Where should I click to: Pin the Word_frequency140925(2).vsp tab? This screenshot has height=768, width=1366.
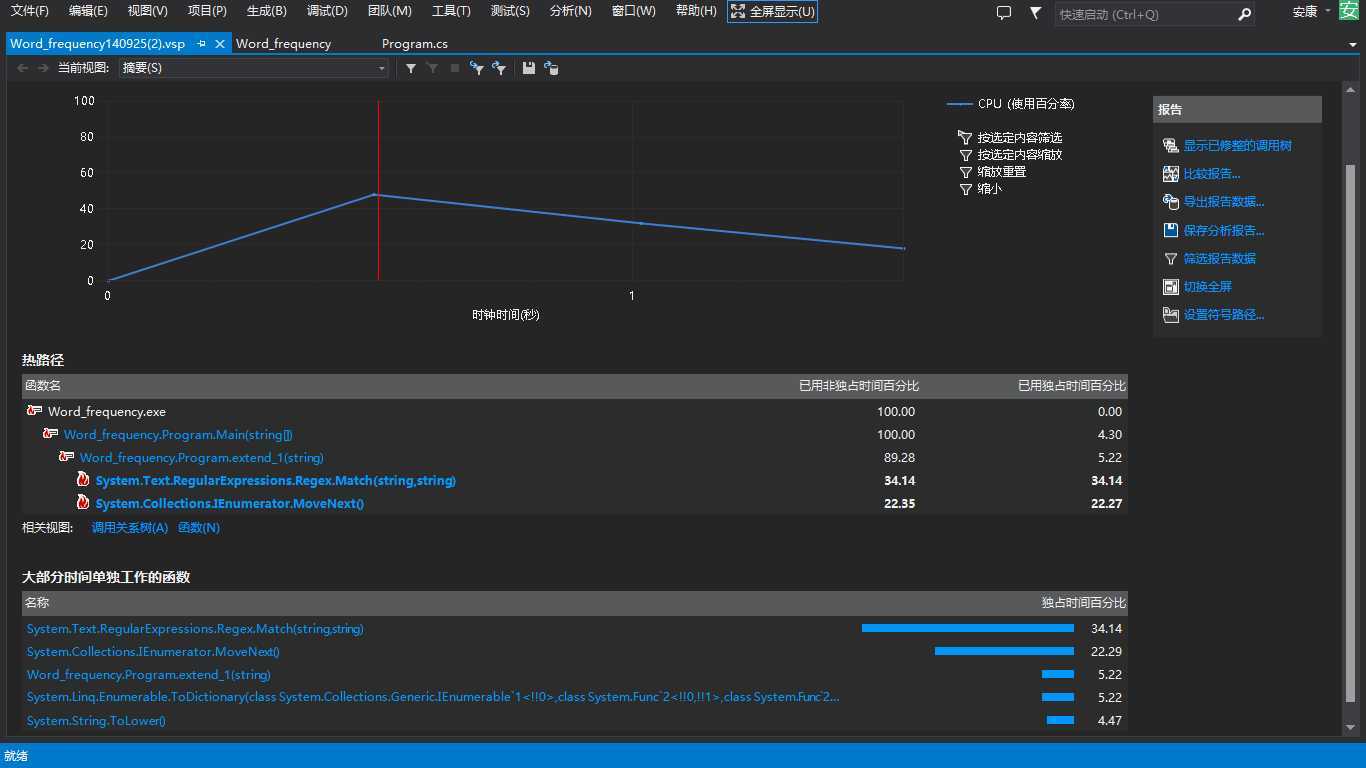click(x=201, y=44)
